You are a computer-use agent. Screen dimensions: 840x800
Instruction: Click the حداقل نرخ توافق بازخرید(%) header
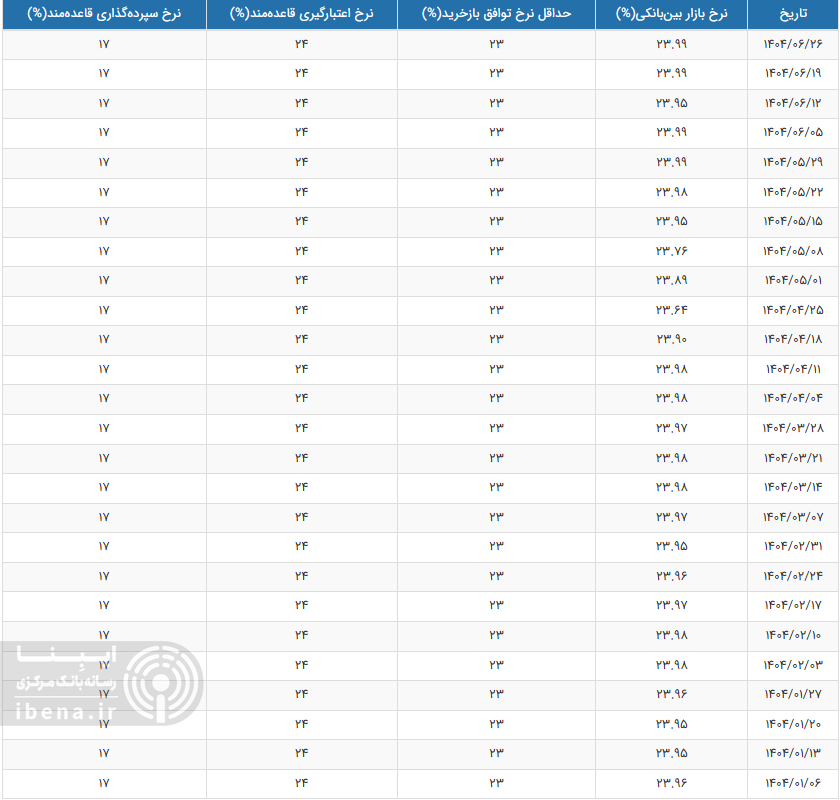click(496, 15)
